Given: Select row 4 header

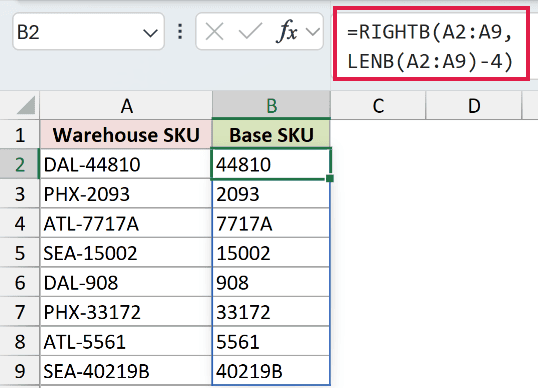Looking at the screenshot, I should coord(20,223).
